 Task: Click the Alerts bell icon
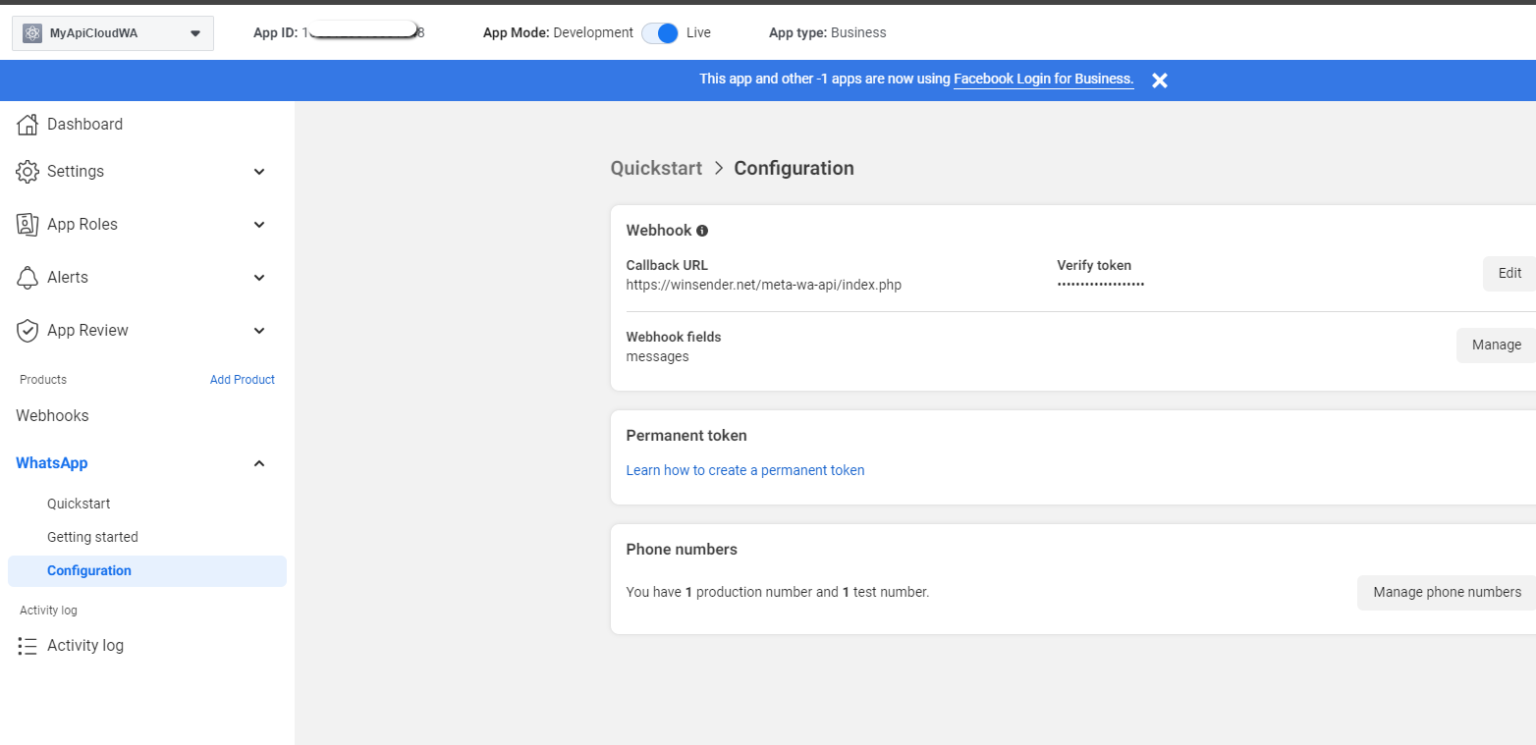(27, 277)
